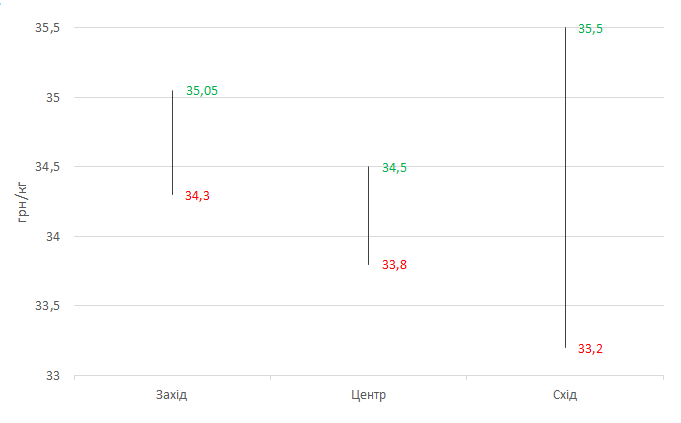Click the green 34,5 data label for Центр
Image resolution: width=681 pixels, height=423 pixels.
click(x=394, y=168)
